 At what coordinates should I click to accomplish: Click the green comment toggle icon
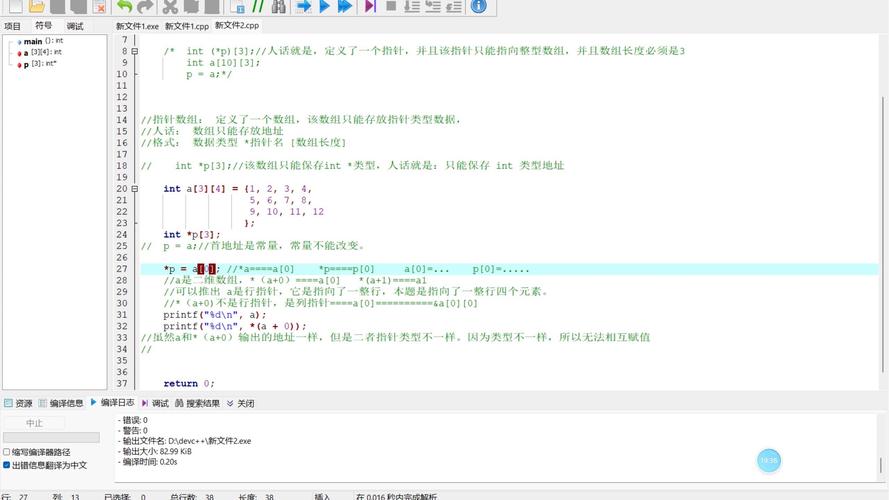point(258,6)
